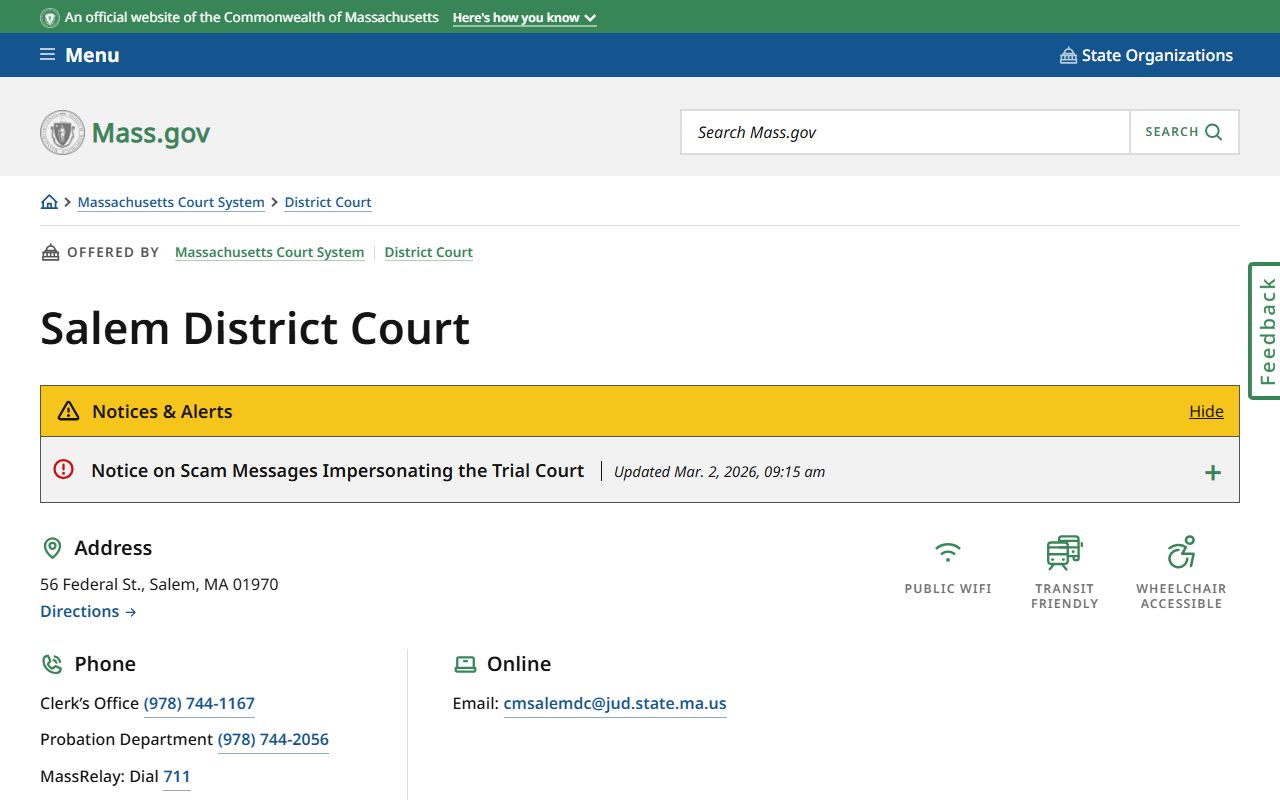This screenshot has height=800, width=1280.
Task: Click the Offered By building icon
Action: [50, 252]
